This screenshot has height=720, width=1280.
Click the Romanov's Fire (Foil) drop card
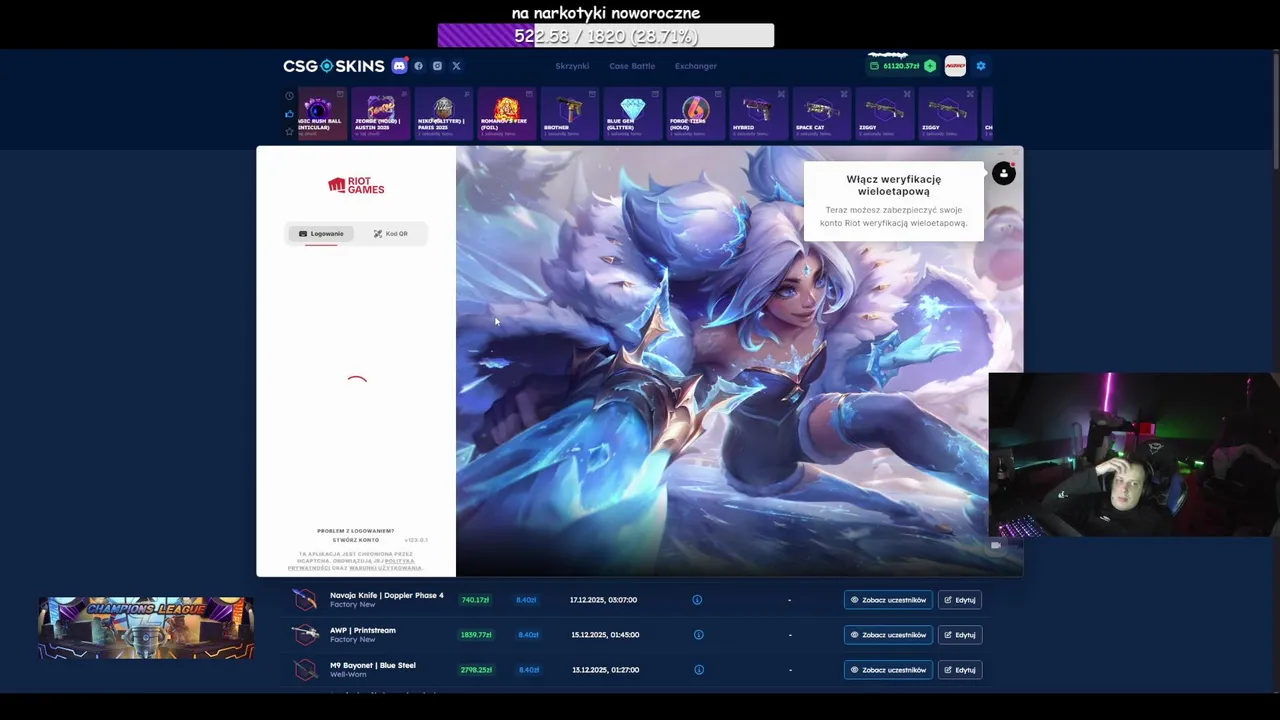(506, 113)
